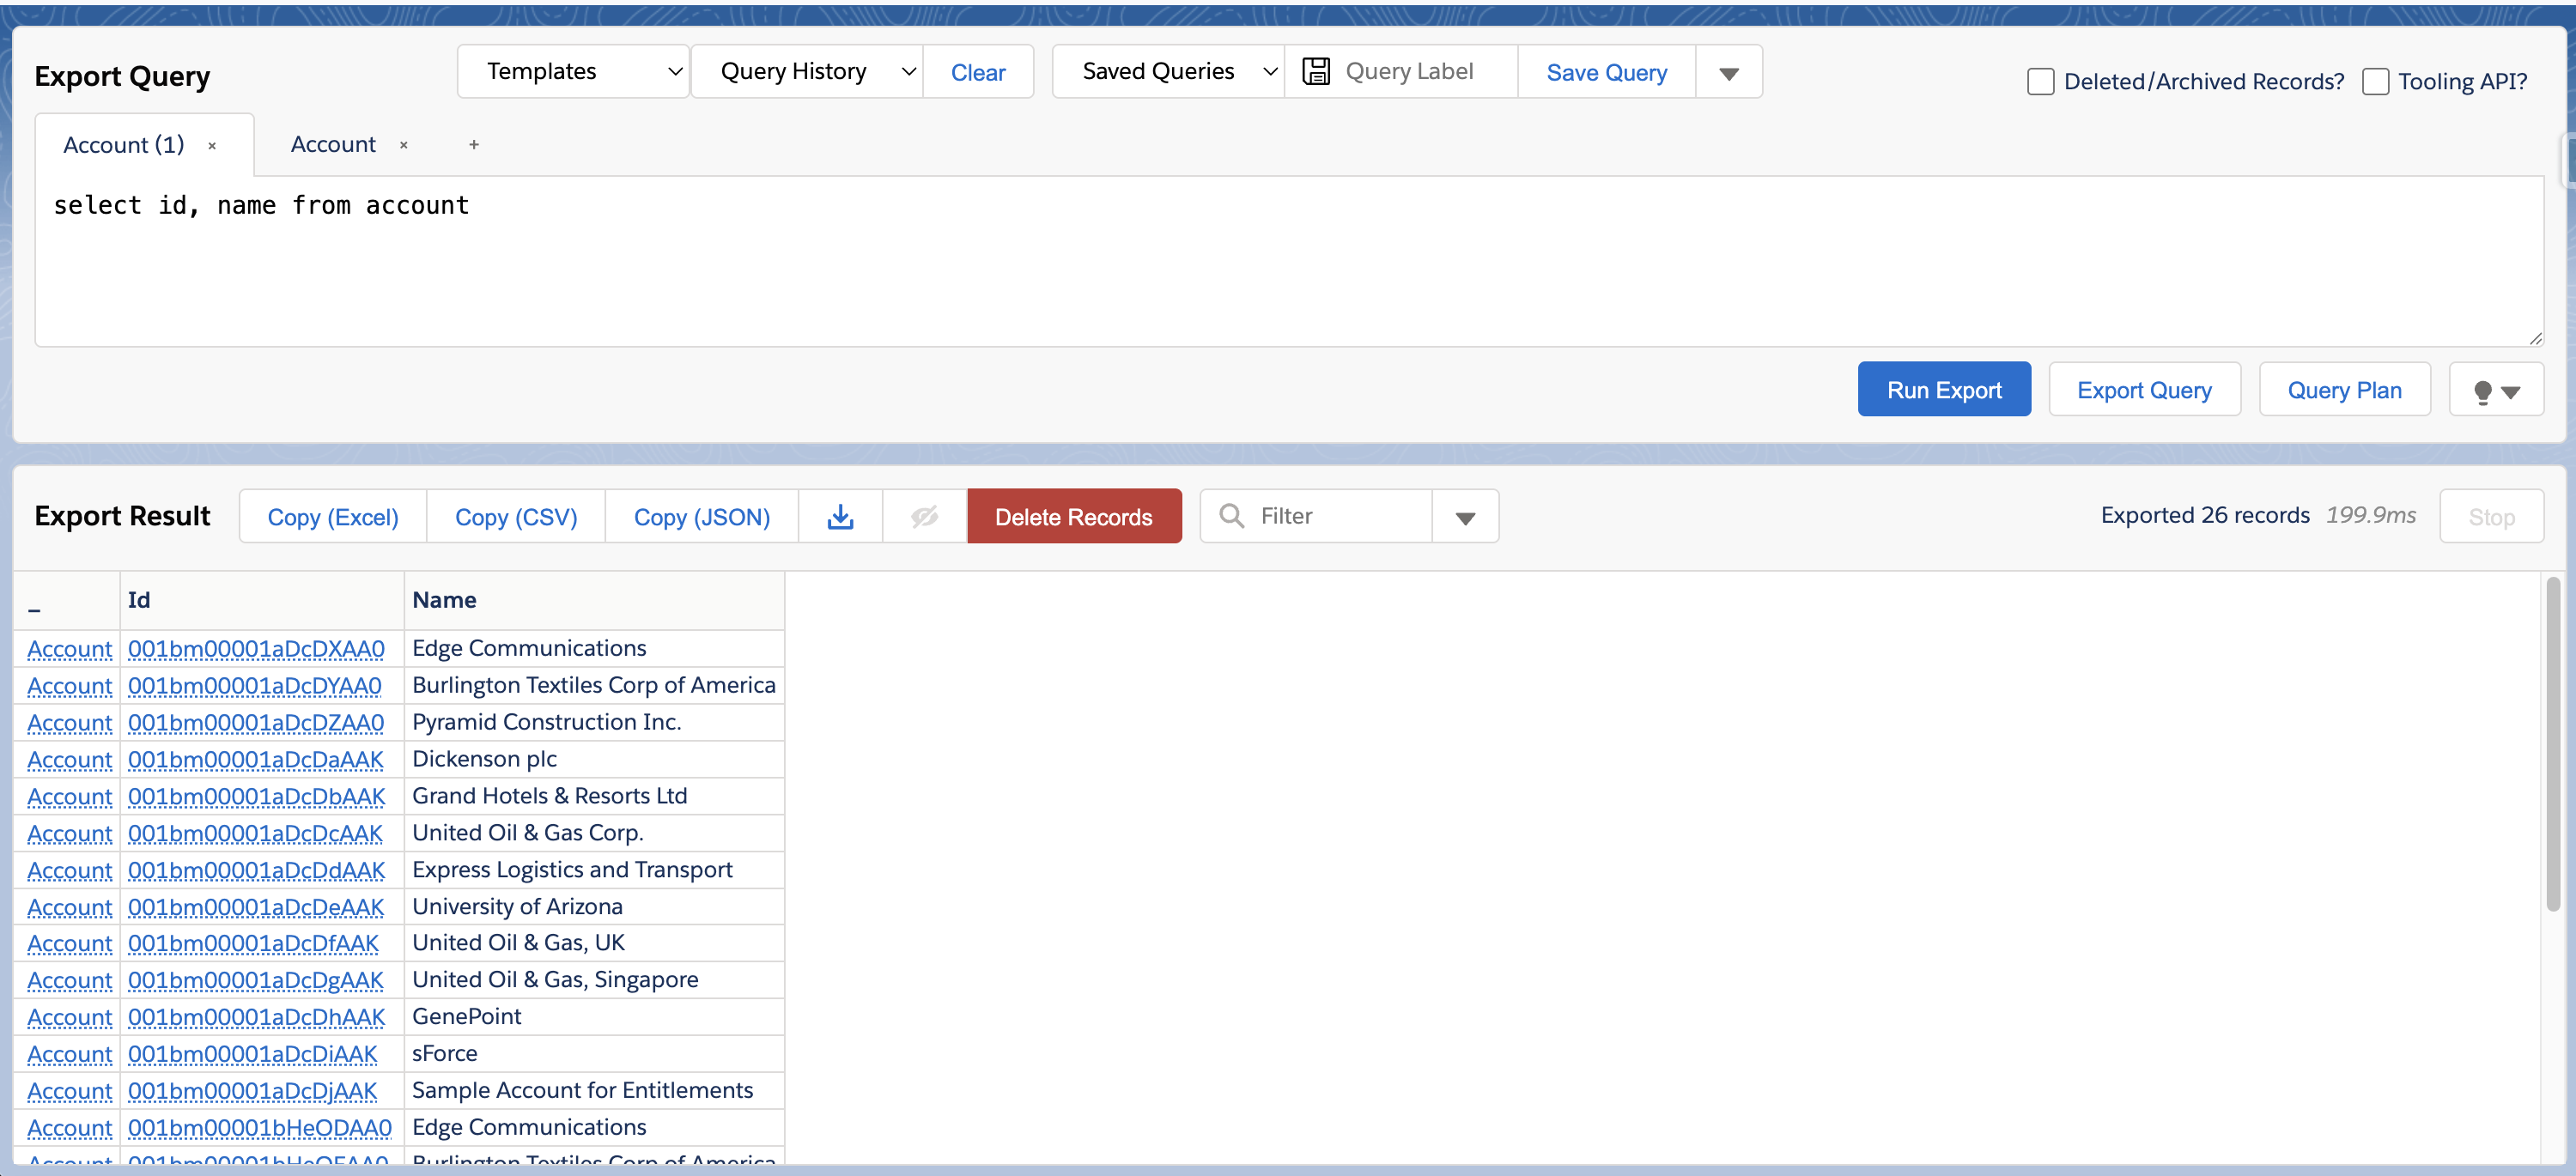
Task: Open the Templates dropdown
Action: tap(573, 72)
